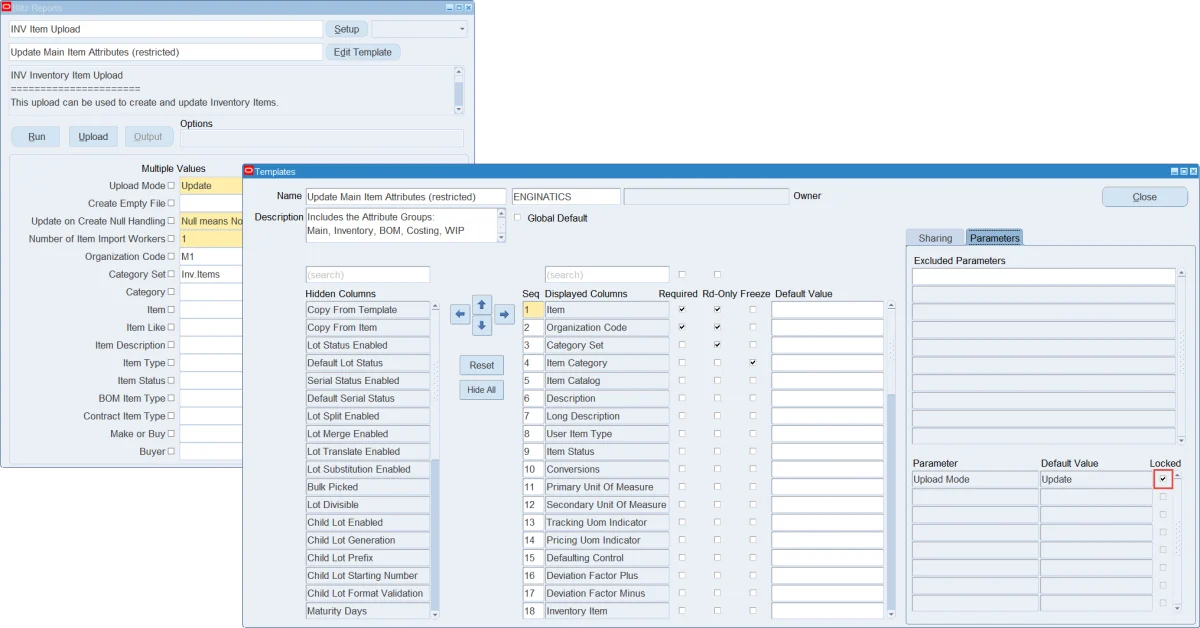This screenshot has width=1200, height=628.
Task: Select 'Lot Status Enabled' hidden column
Action: coord(367,345)
